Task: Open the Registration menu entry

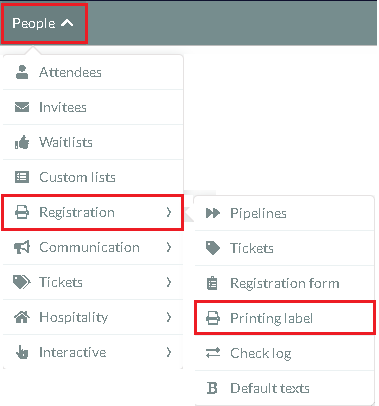Action: coord(93,213)
